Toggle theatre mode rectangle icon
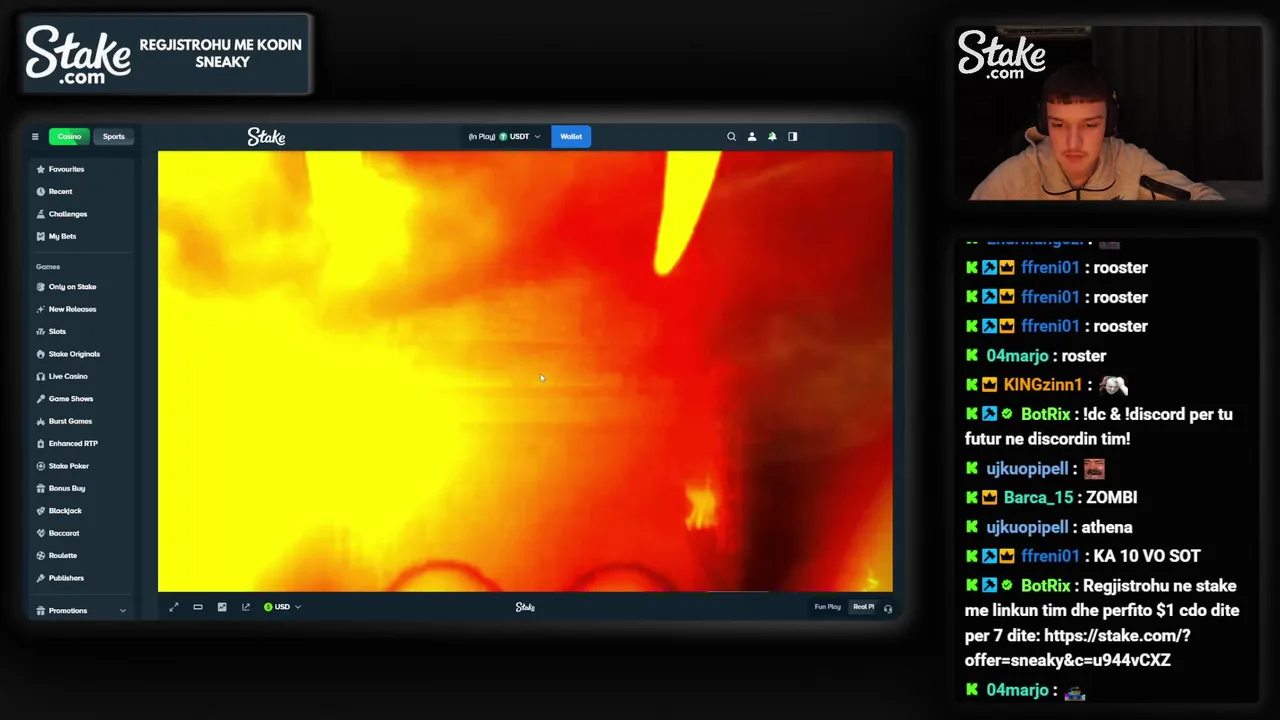The width and height of the screenshot is (1280, 720). 198,607
